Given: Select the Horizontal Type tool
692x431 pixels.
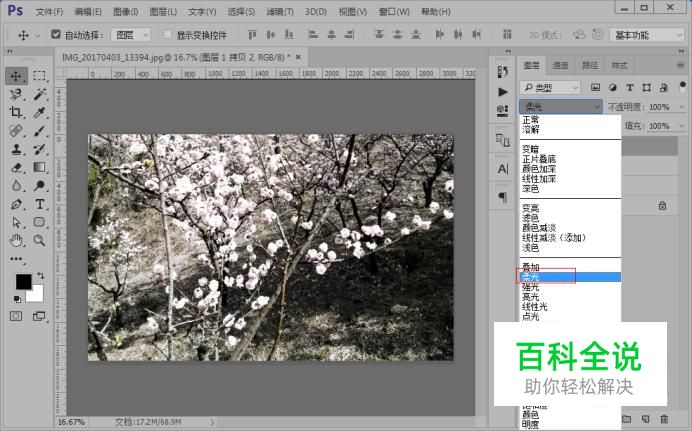Looking at the screenshot, I should tap(39, 204).
